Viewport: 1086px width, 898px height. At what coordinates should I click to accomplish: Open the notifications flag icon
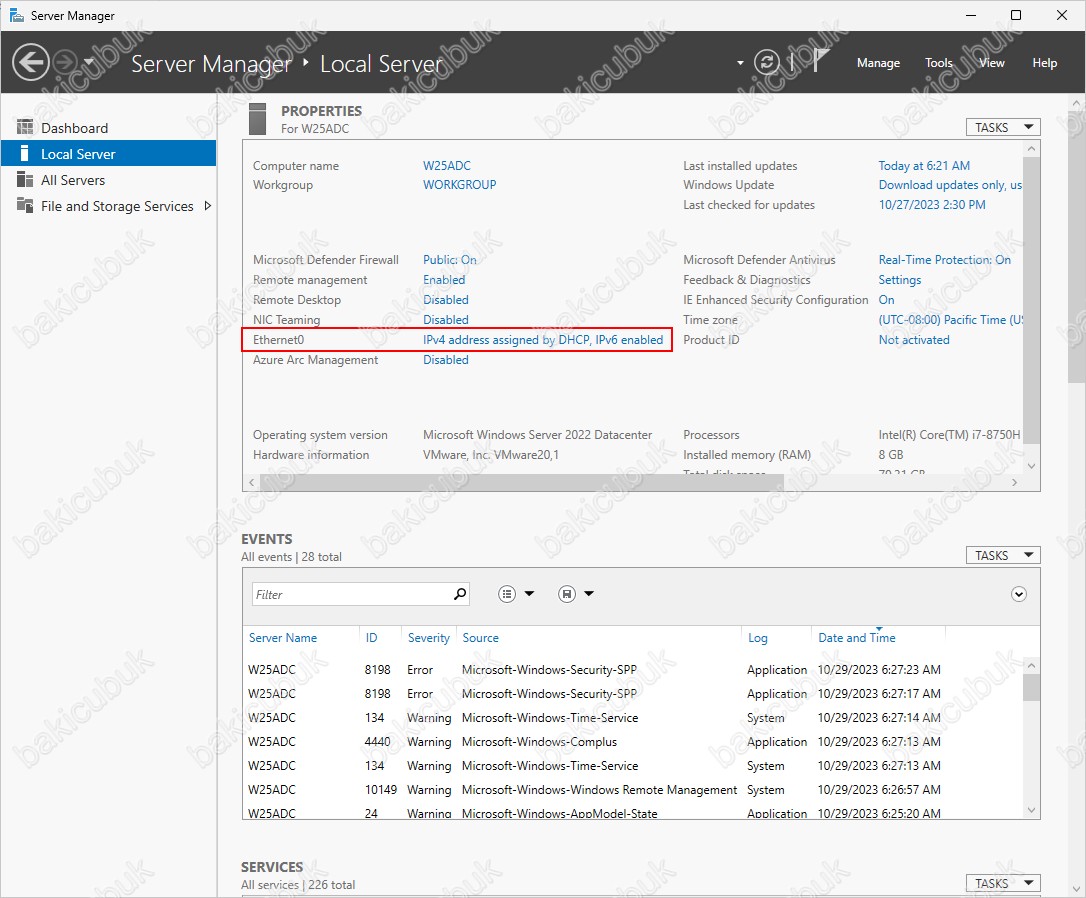(820, 61)
